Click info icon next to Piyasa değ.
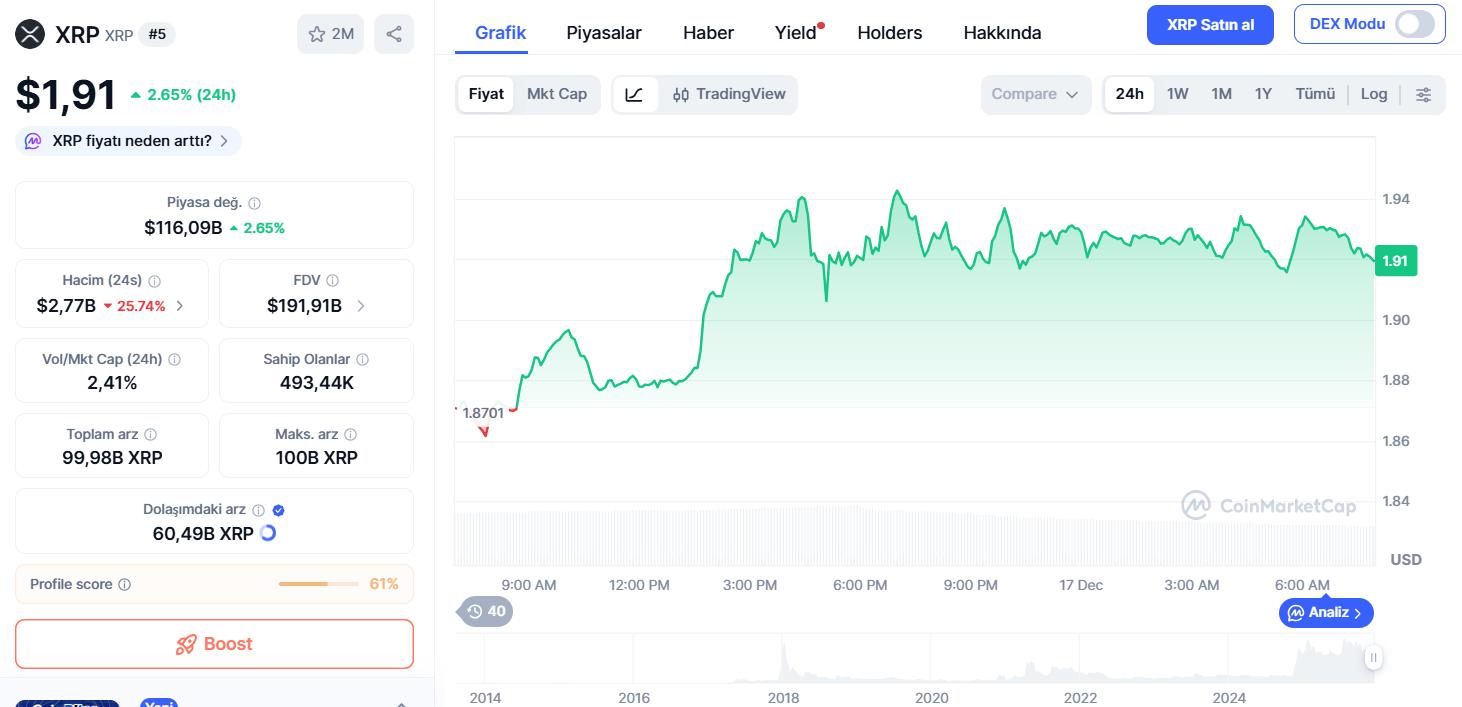Viewport: 1462px width, 707px height. click(x=254, y=203)
